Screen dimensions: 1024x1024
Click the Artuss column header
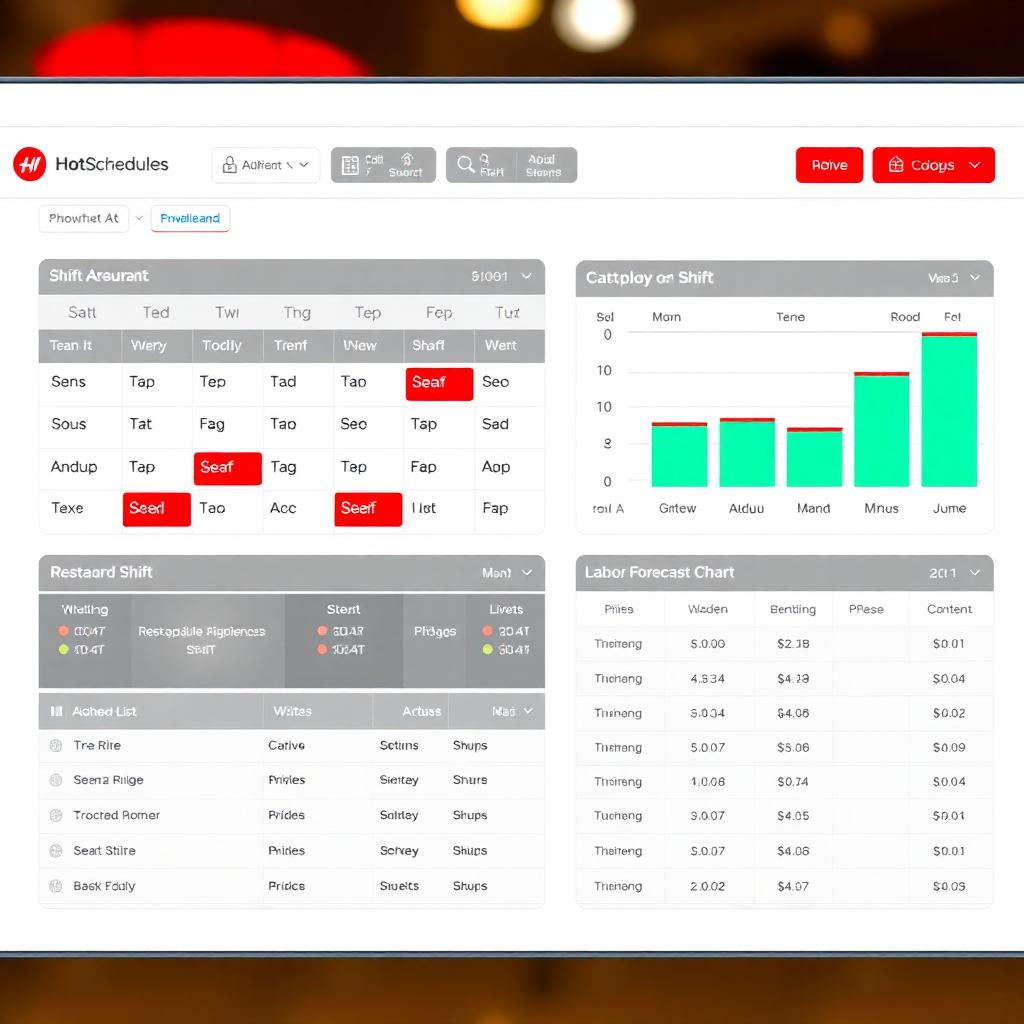(x=421, y=711)
